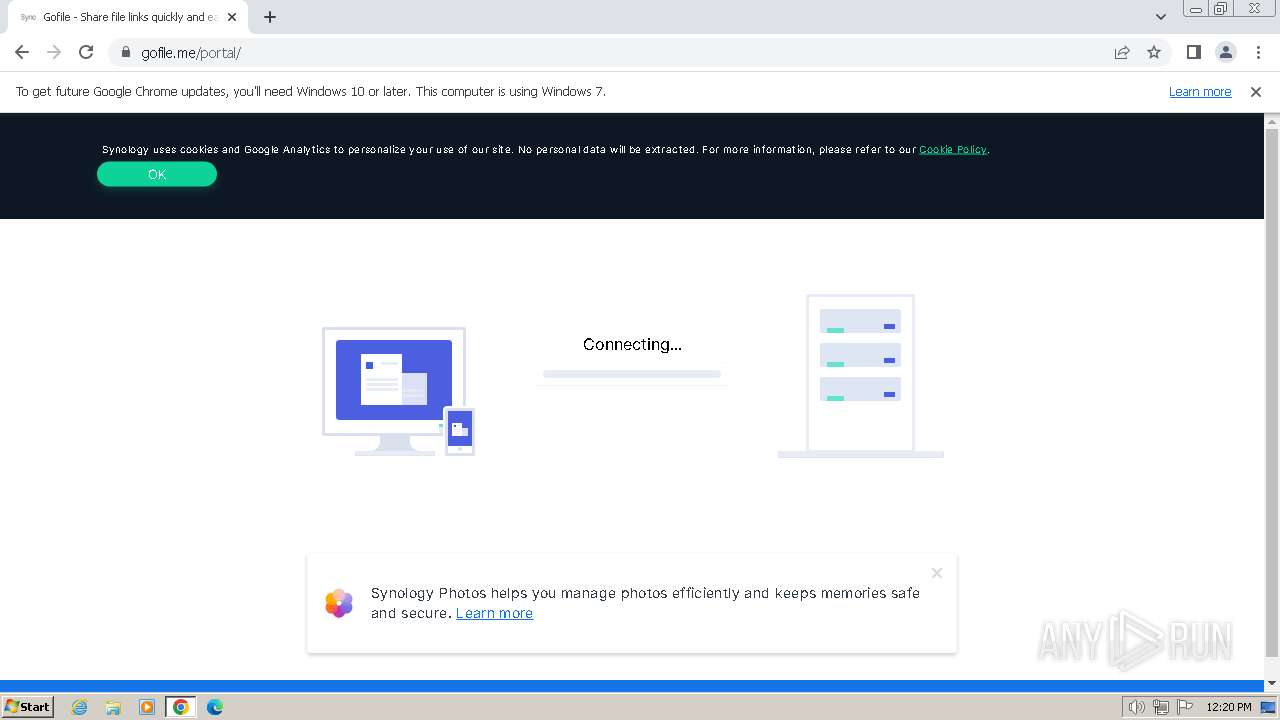Launch Internet Explorer from taskbar
1280x720 pixels.
[x=80, y=707]
